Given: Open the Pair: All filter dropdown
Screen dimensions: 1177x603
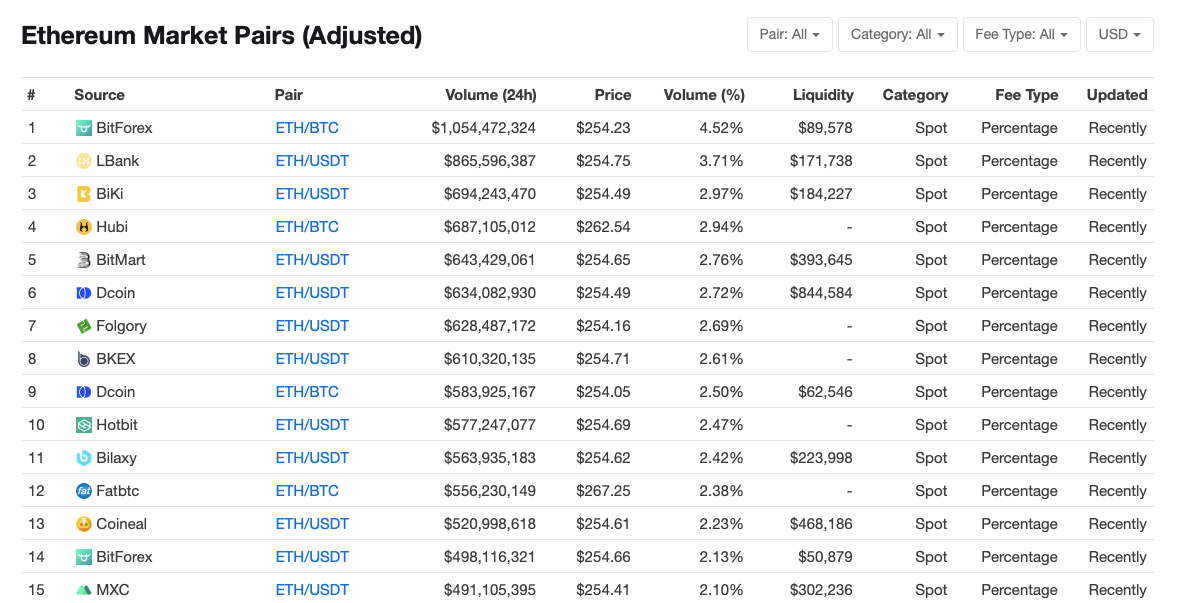Looking at the screenshot, I should click(x=789, y=34).
